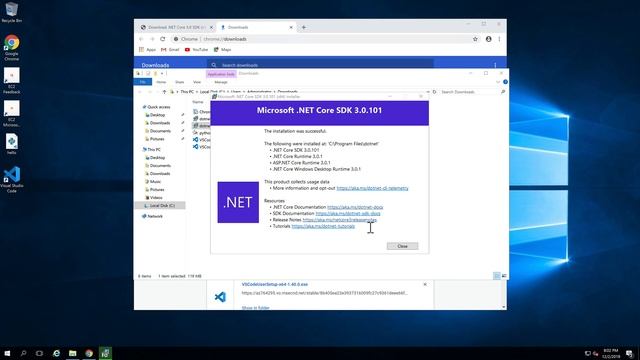Open the File tab in Explorer
The height and width of the screenshot is (360, 640).
pyautogui.click(x=143, y=82)
